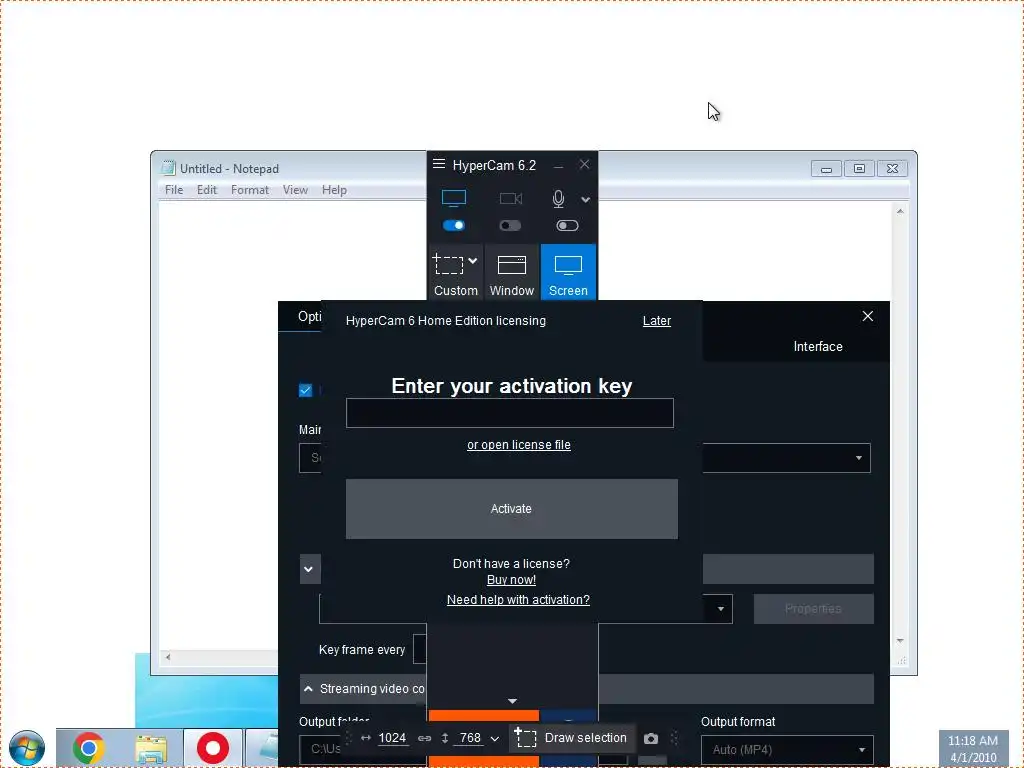Toggle the aspect ratio link icon
Viewport: 1024px width, 768px height.
point(424,739)
